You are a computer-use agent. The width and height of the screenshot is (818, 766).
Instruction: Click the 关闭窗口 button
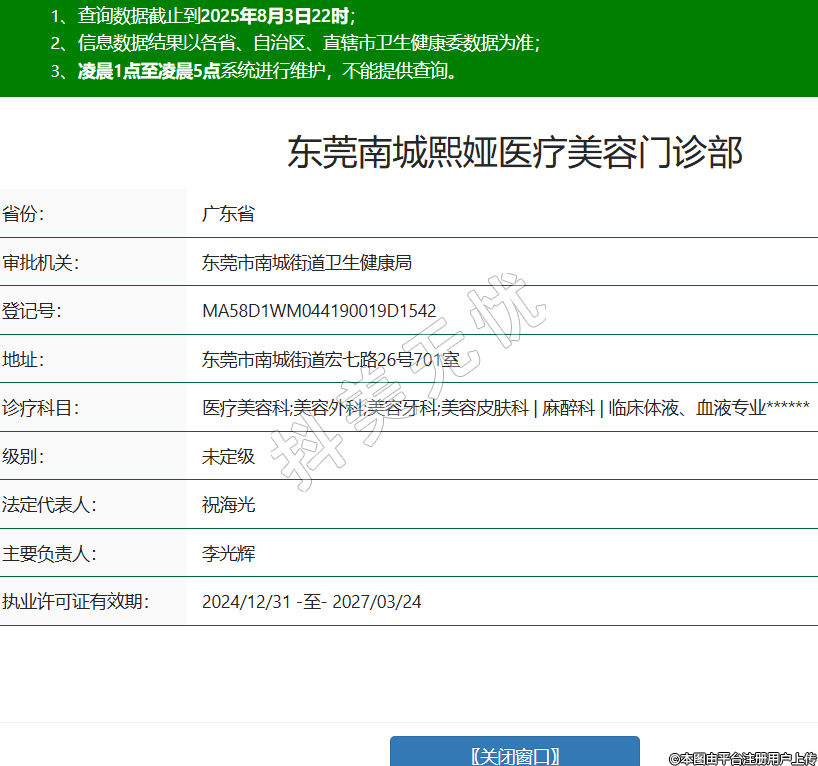514,755
